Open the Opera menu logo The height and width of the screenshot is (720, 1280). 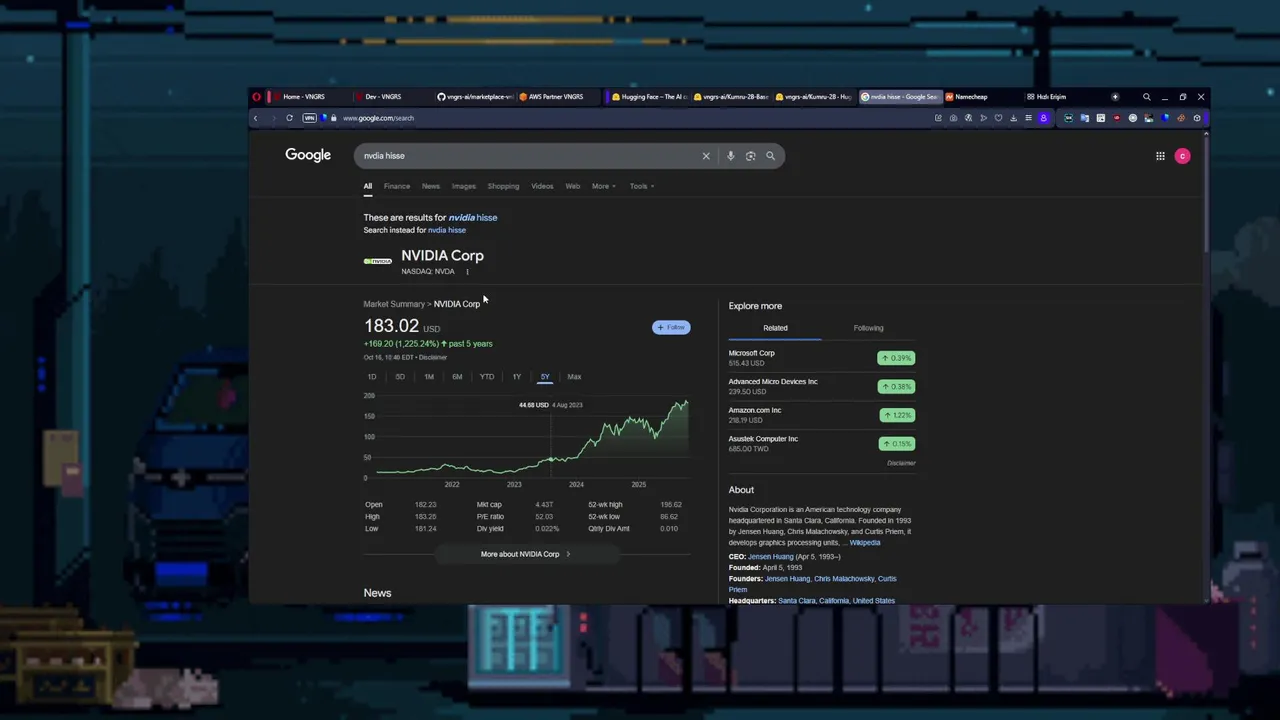coord(257,97)
